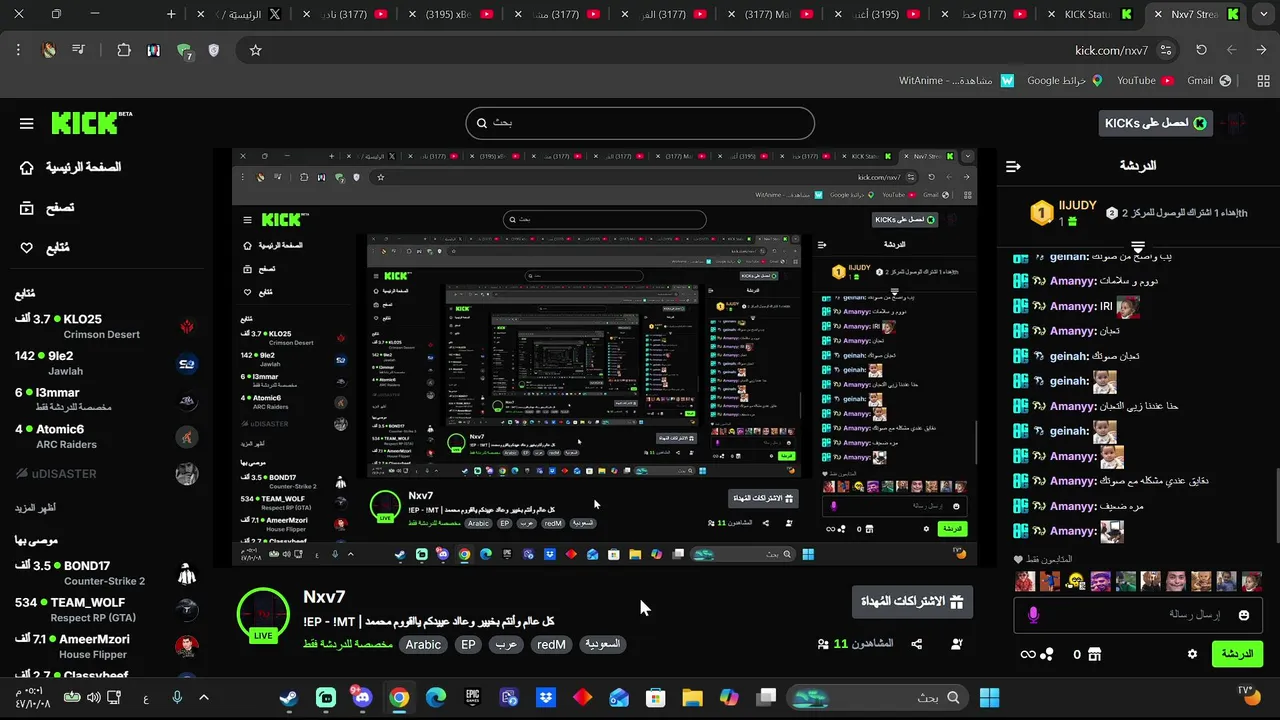The height and width of the screenshot is (720, 1280).
Task: Open AmeerMzori recommended channel
Action: [x=106, y=646]
